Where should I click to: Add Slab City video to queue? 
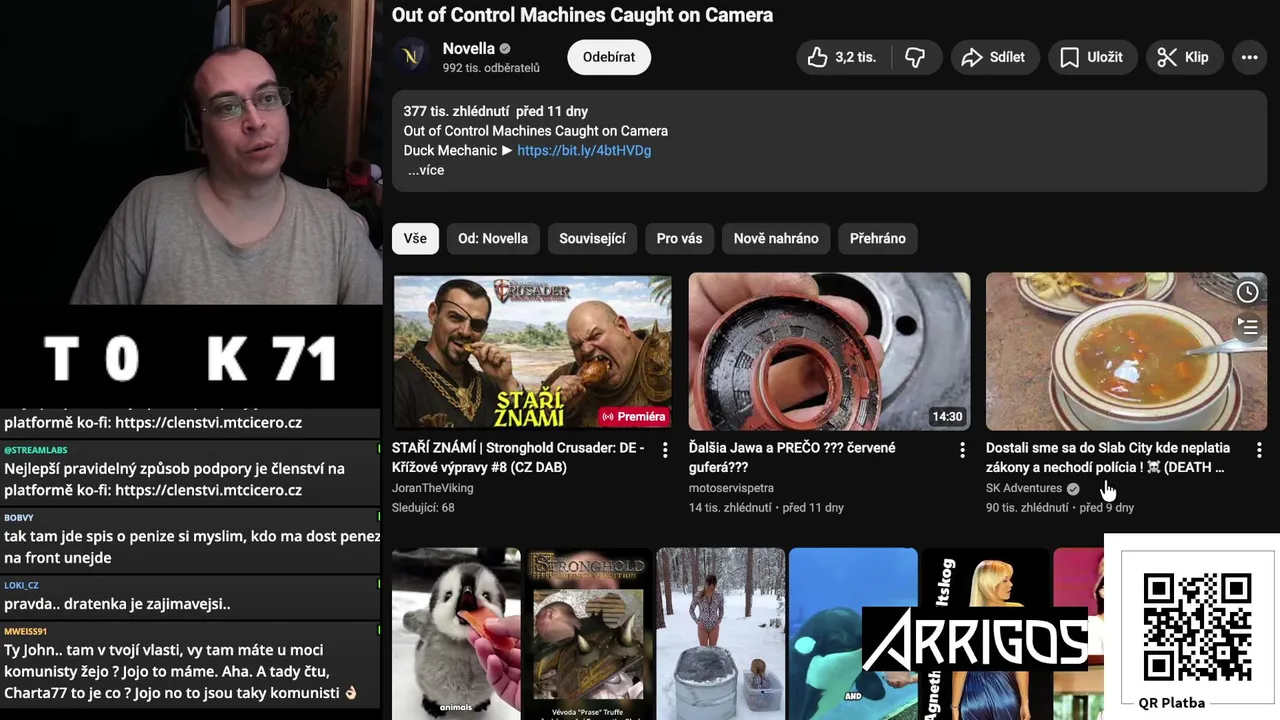[1247, 325]
